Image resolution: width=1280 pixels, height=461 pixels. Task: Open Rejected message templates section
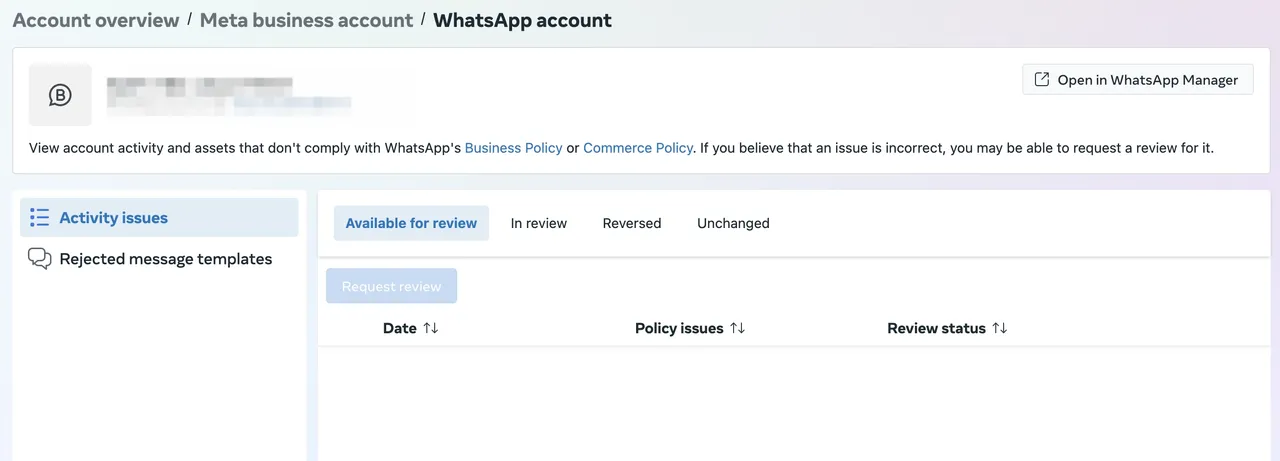(165, 259)
